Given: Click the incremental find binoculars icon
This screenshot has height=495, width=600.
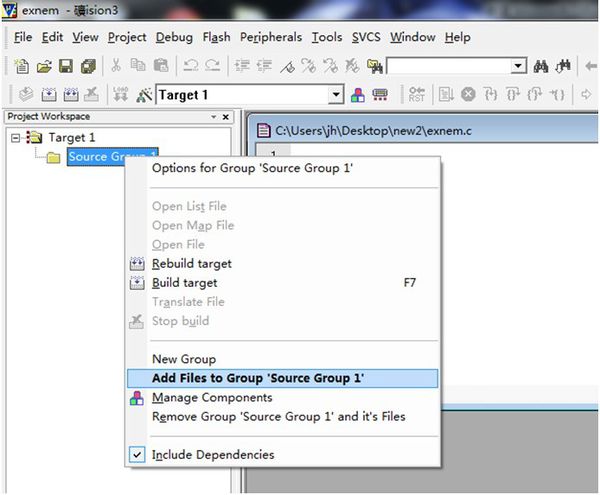Looking at the screenshot, I should click(x=563, y=67).
